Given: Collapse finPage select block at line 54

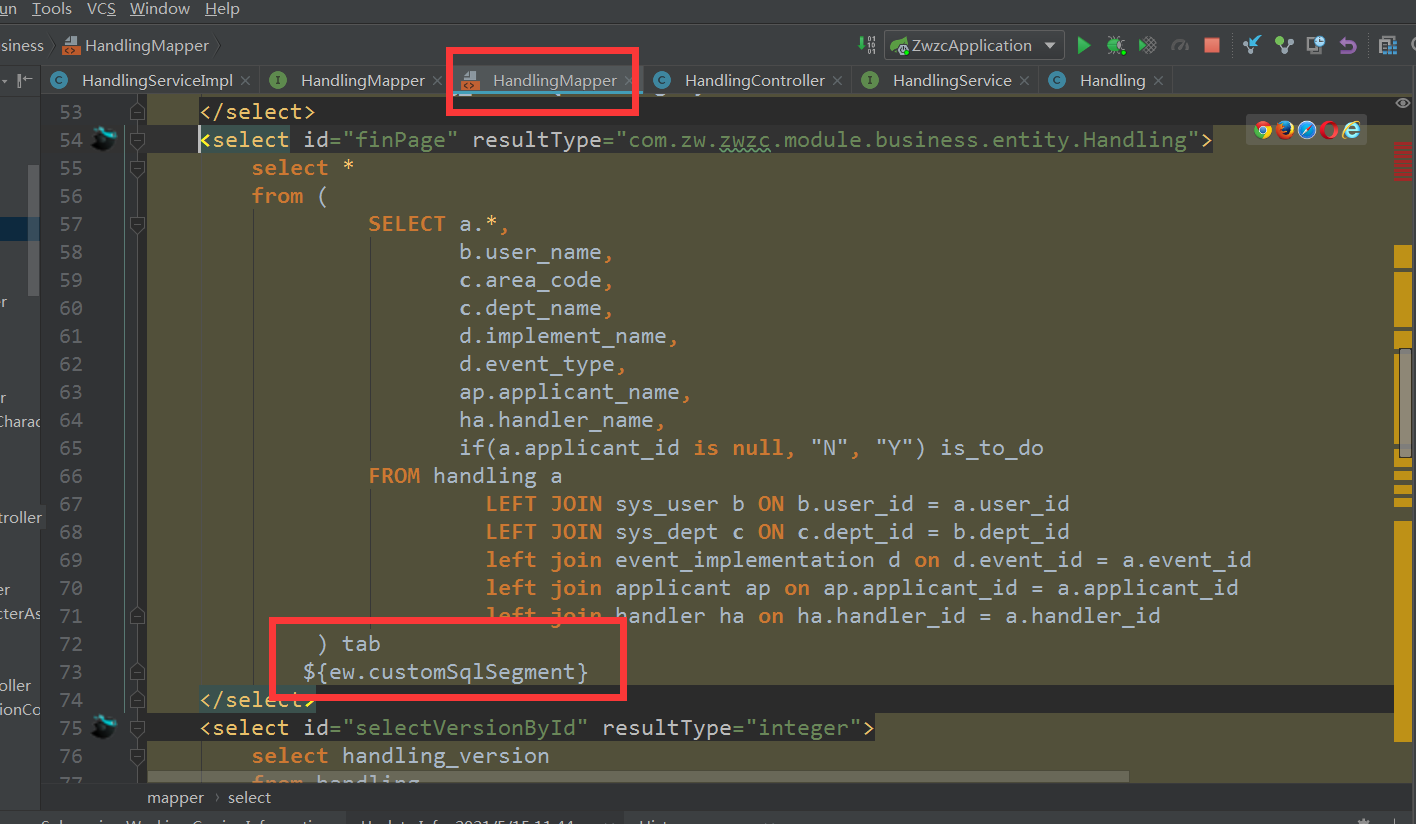Looking at the screenshot, I should click(x=137, y=139).
